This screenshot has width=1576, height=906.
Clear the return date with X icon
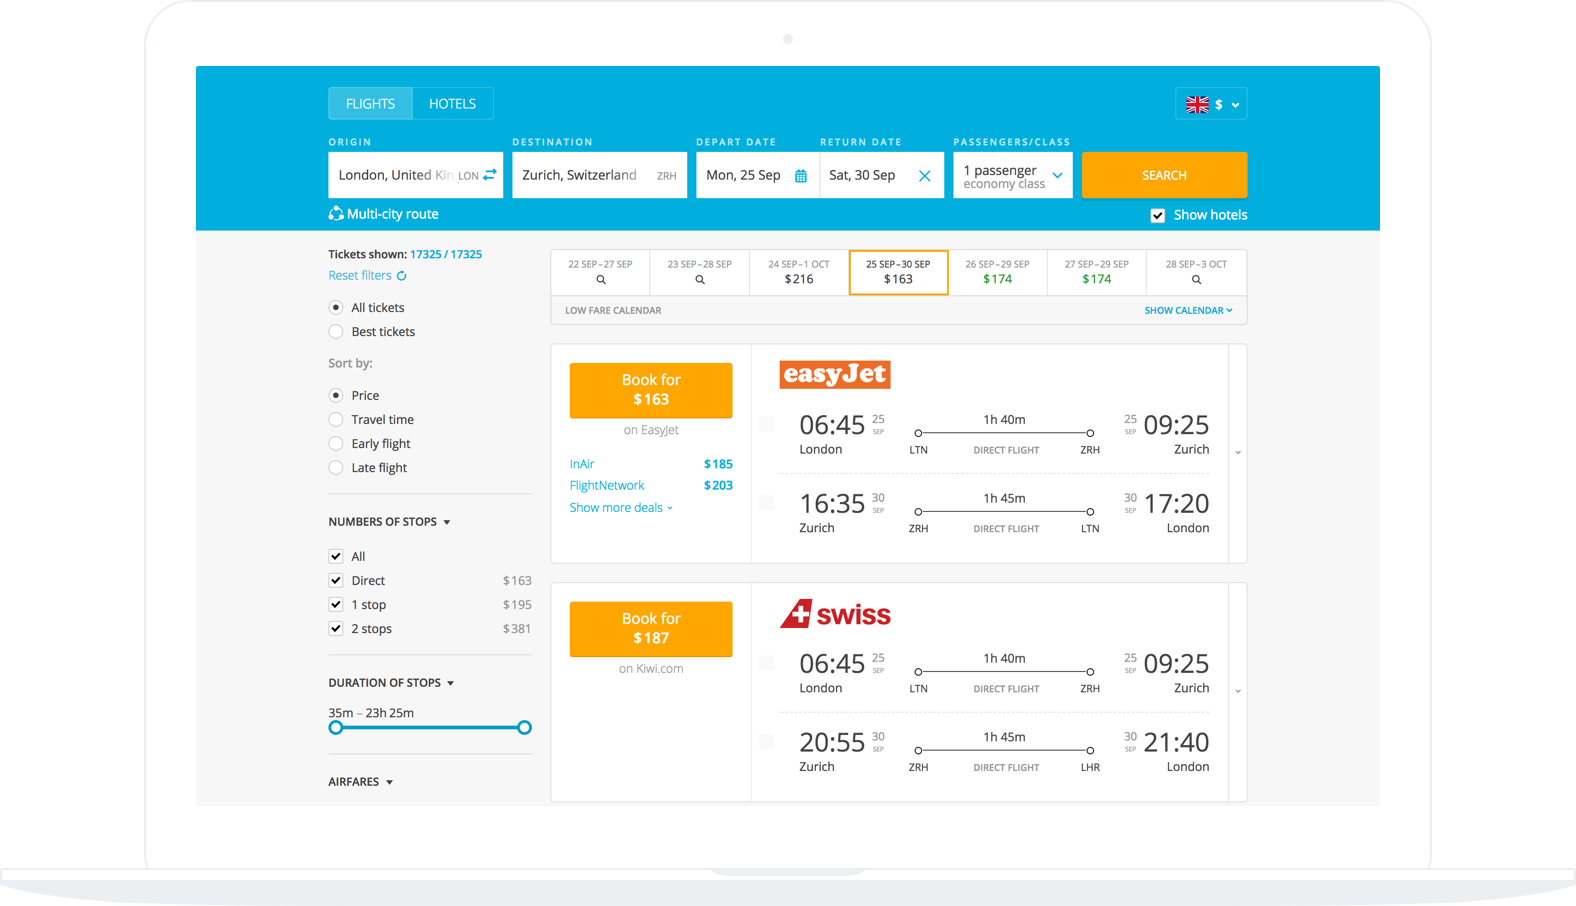(x=924, y=176)
